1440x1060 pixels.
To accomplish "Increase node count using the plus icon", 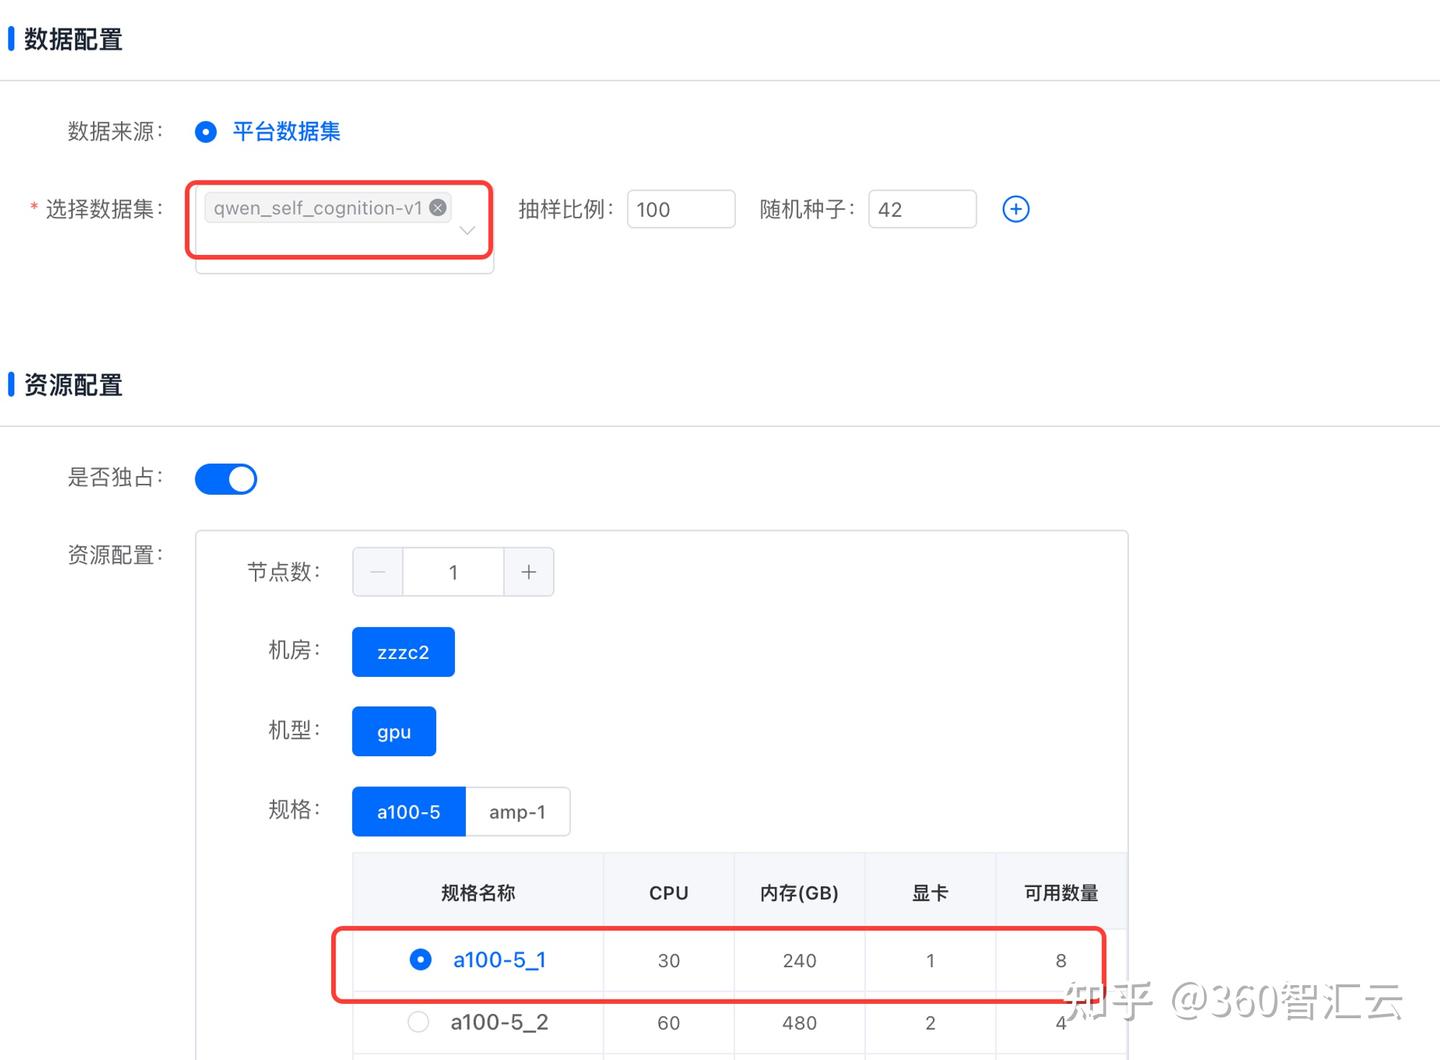I will point(528,571).
